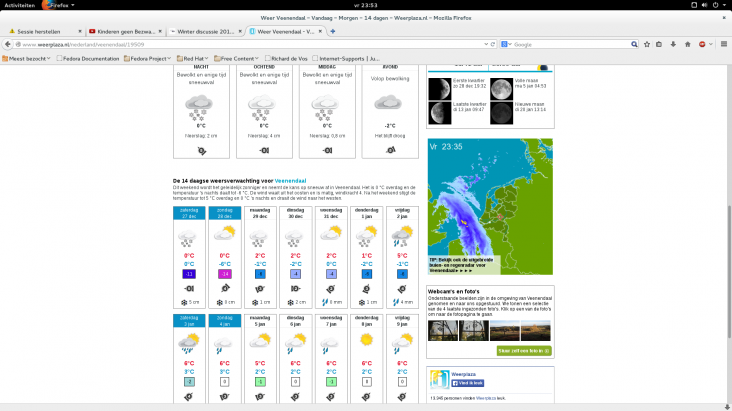Click the Volle maan moon image
732x411 pixels.
point(501,89)
